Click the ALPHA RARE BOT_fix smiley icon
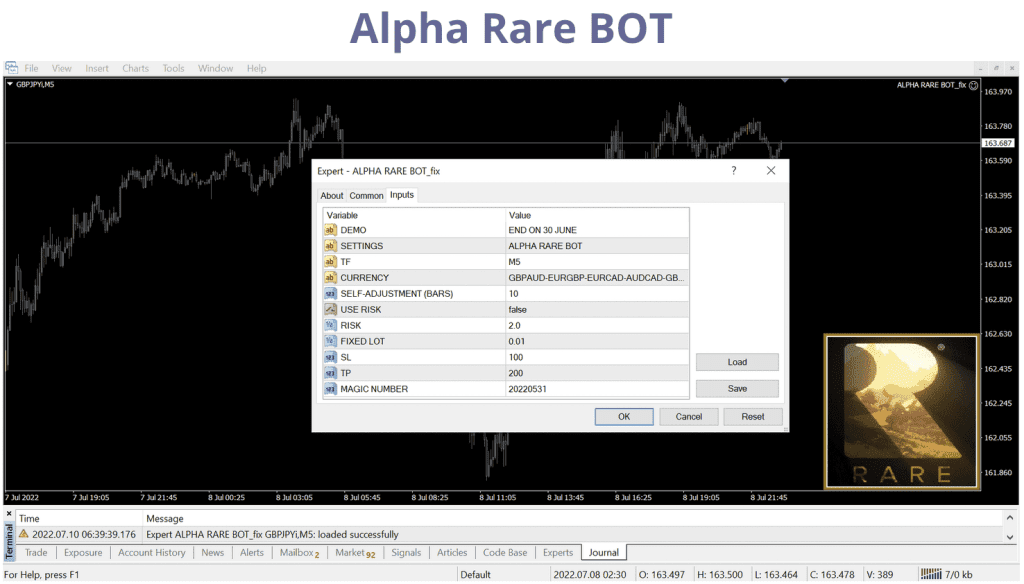The image size is (1024, 584). coord(973,85)
